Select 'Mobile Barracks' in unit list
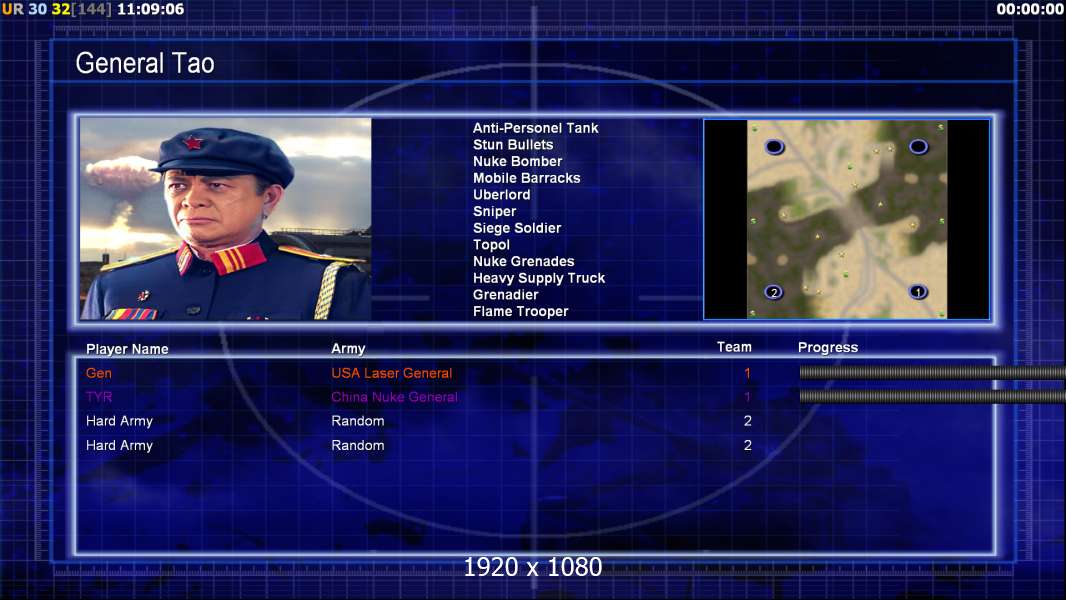Screen dimensions: 1066x600 click(x=527, y=178)
